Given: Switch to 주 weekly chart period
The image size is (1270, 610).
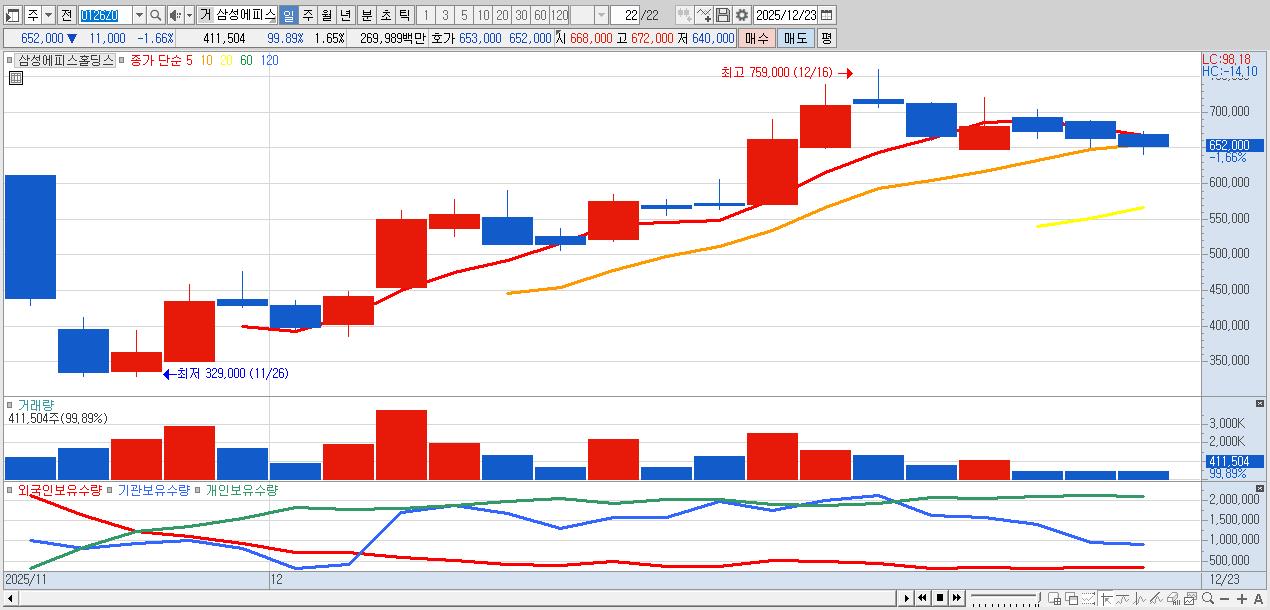Looking at the screenshot, I should tap(307, 15).
